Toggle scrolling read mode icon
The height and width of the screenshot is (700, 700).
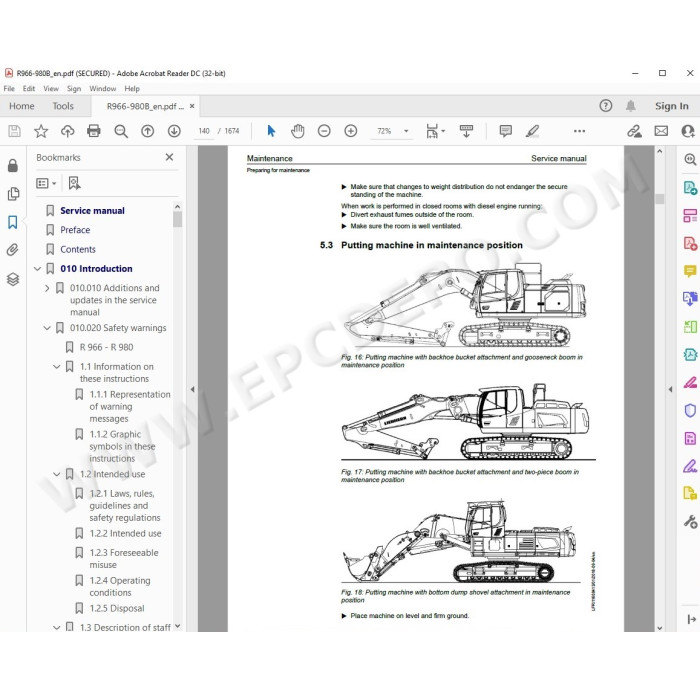pyautogui.click(x=466, y=131)
